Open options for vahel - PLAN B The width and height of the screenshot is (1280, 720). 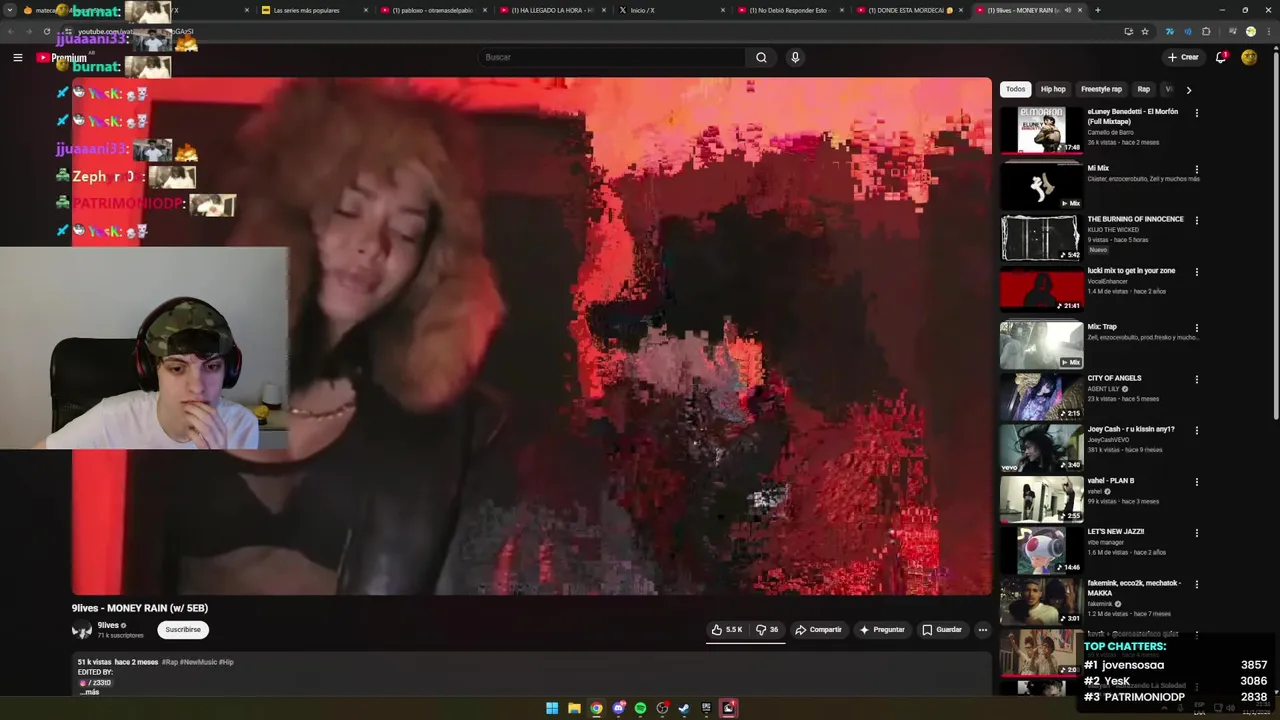[1196, 482]
